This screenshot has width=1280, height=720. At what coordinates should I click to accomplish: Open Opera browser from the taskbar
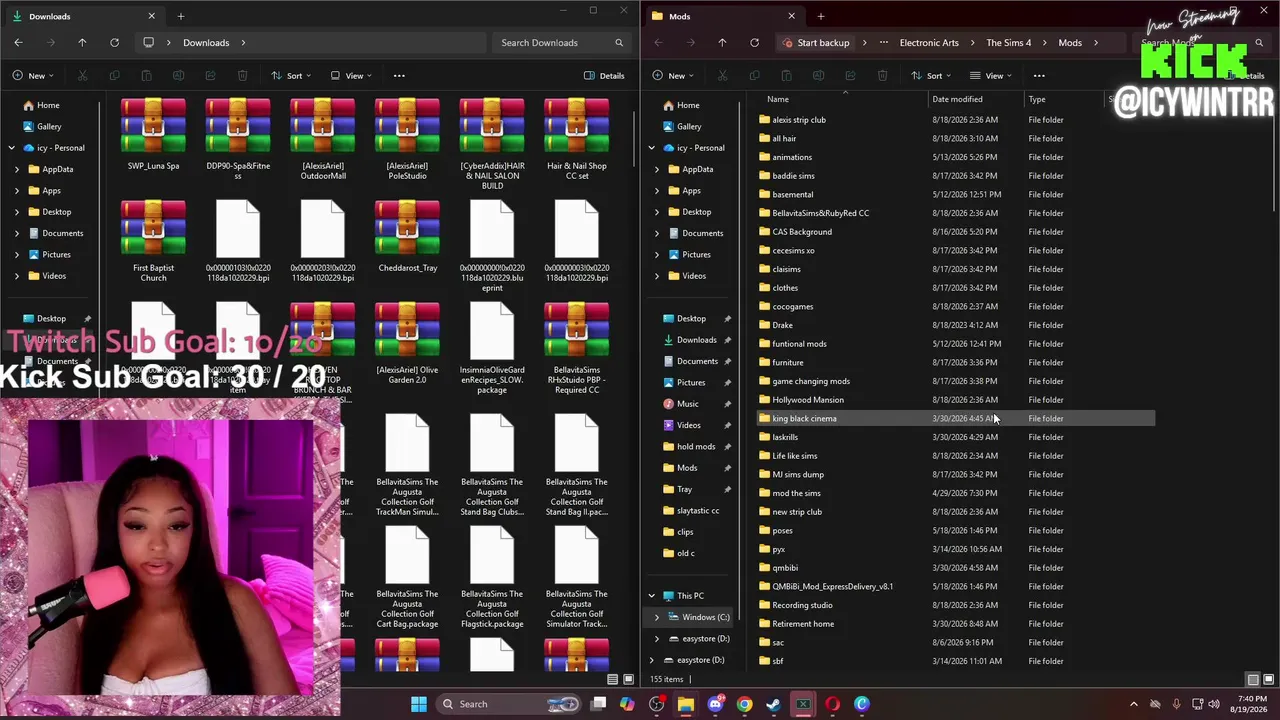tap(832, 704)
